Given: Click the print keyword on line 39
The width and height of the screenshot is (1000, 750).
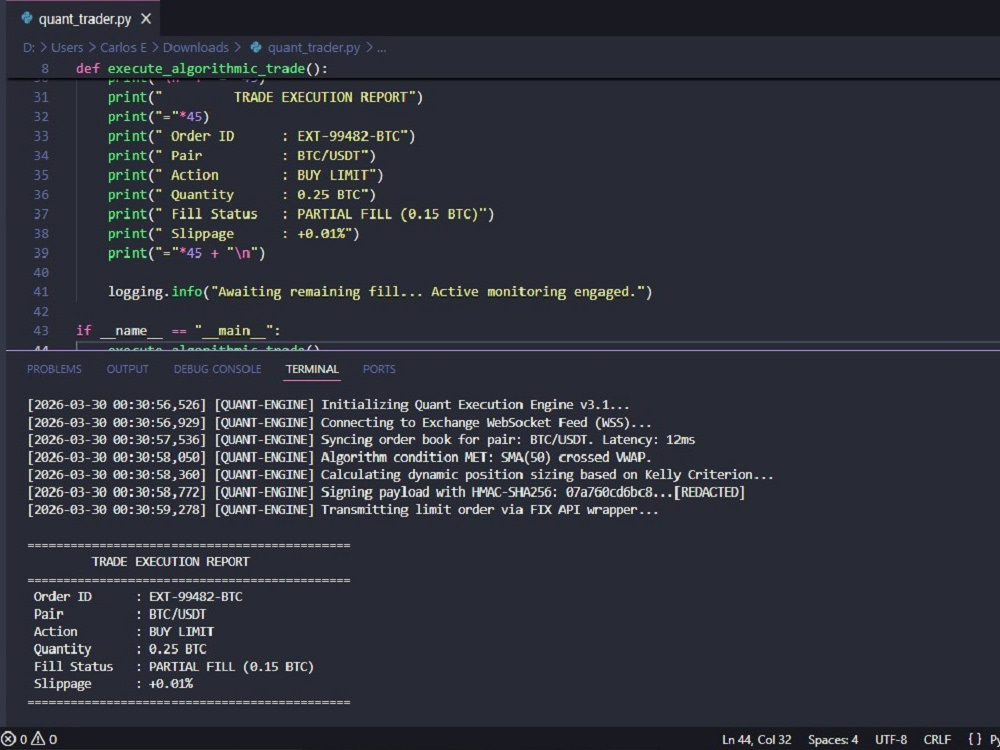Looking at the screenshot, I should click(x=127, y=253).
